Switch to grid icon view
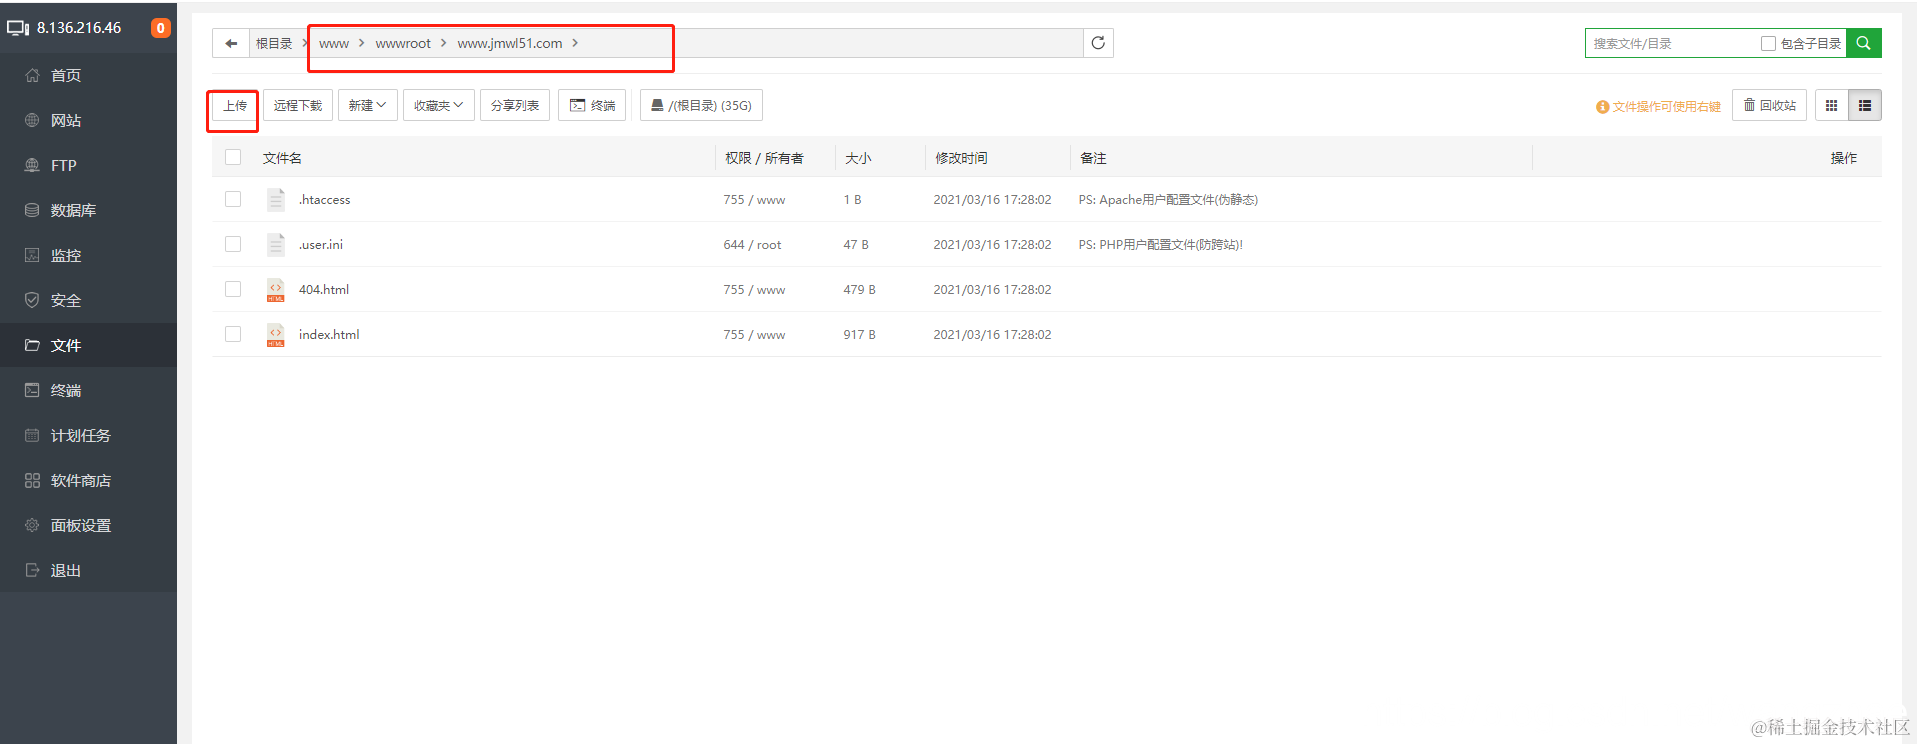This screenshot has width=1917, height=744. (x=1831, y=105)
